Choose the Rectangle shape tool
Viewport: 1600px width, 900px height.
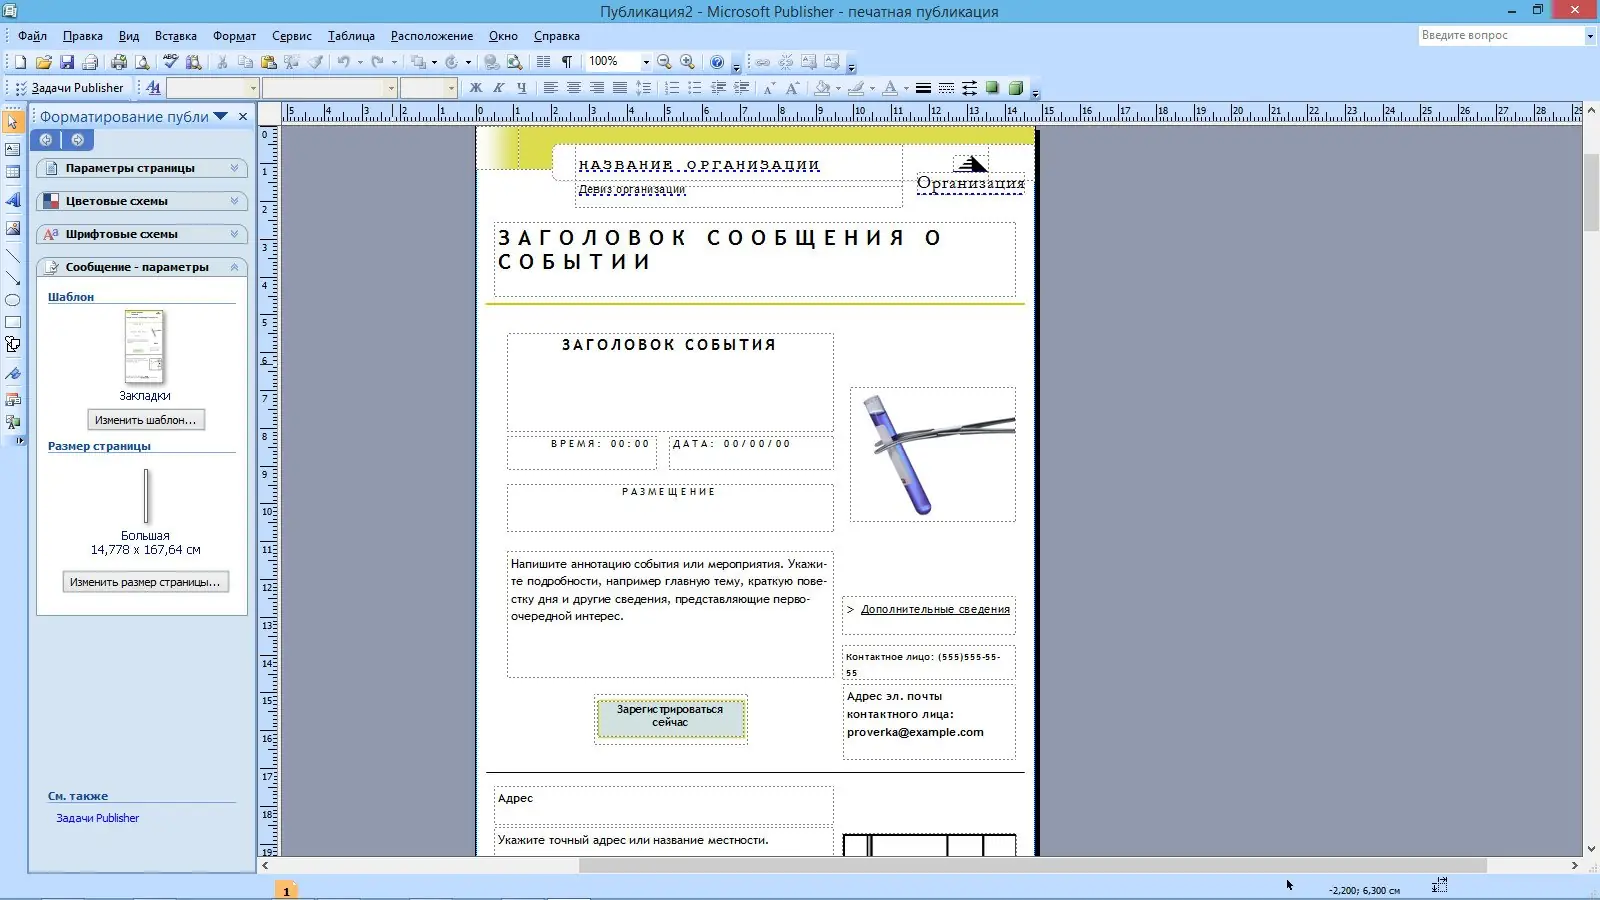click(x=13, y=322)
